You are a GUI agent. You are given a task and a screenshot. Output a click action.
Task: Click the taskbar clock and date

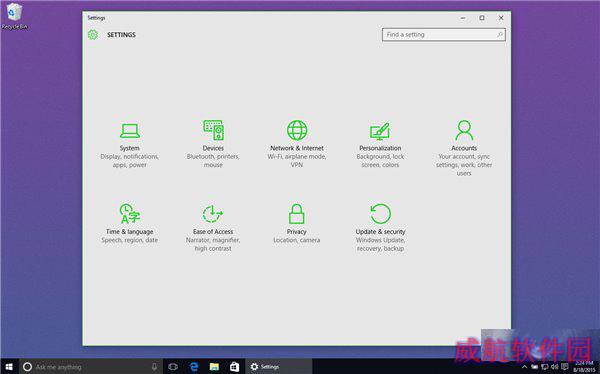coord(584,366)
